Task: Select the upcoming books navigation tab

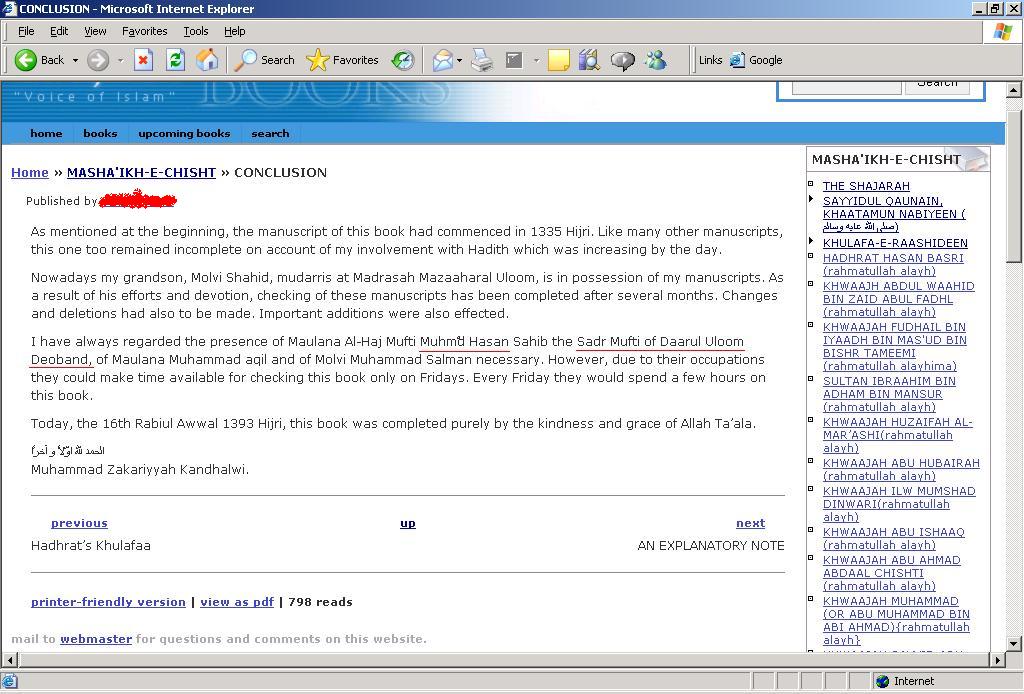Action: (184, 133)
